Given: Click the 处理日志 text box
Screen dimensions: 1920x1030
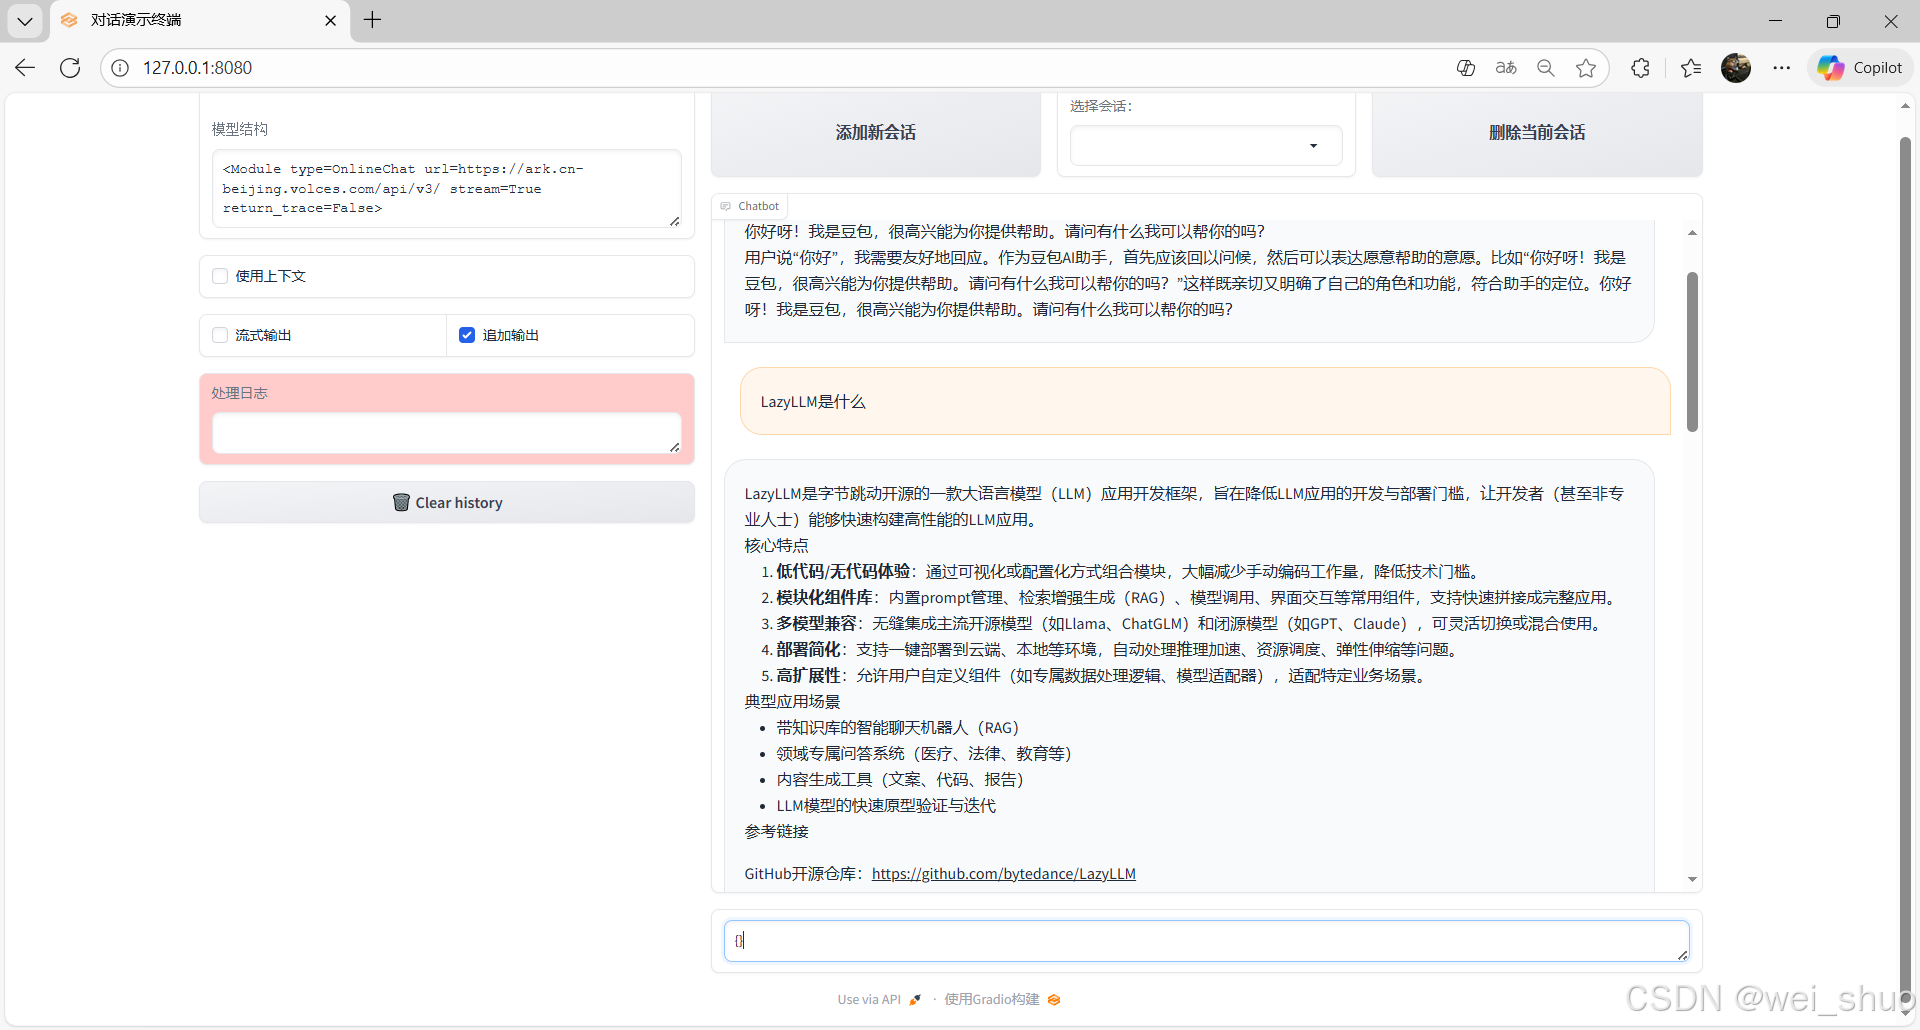Looking at the screenshot, I should [x=446, y=433].
